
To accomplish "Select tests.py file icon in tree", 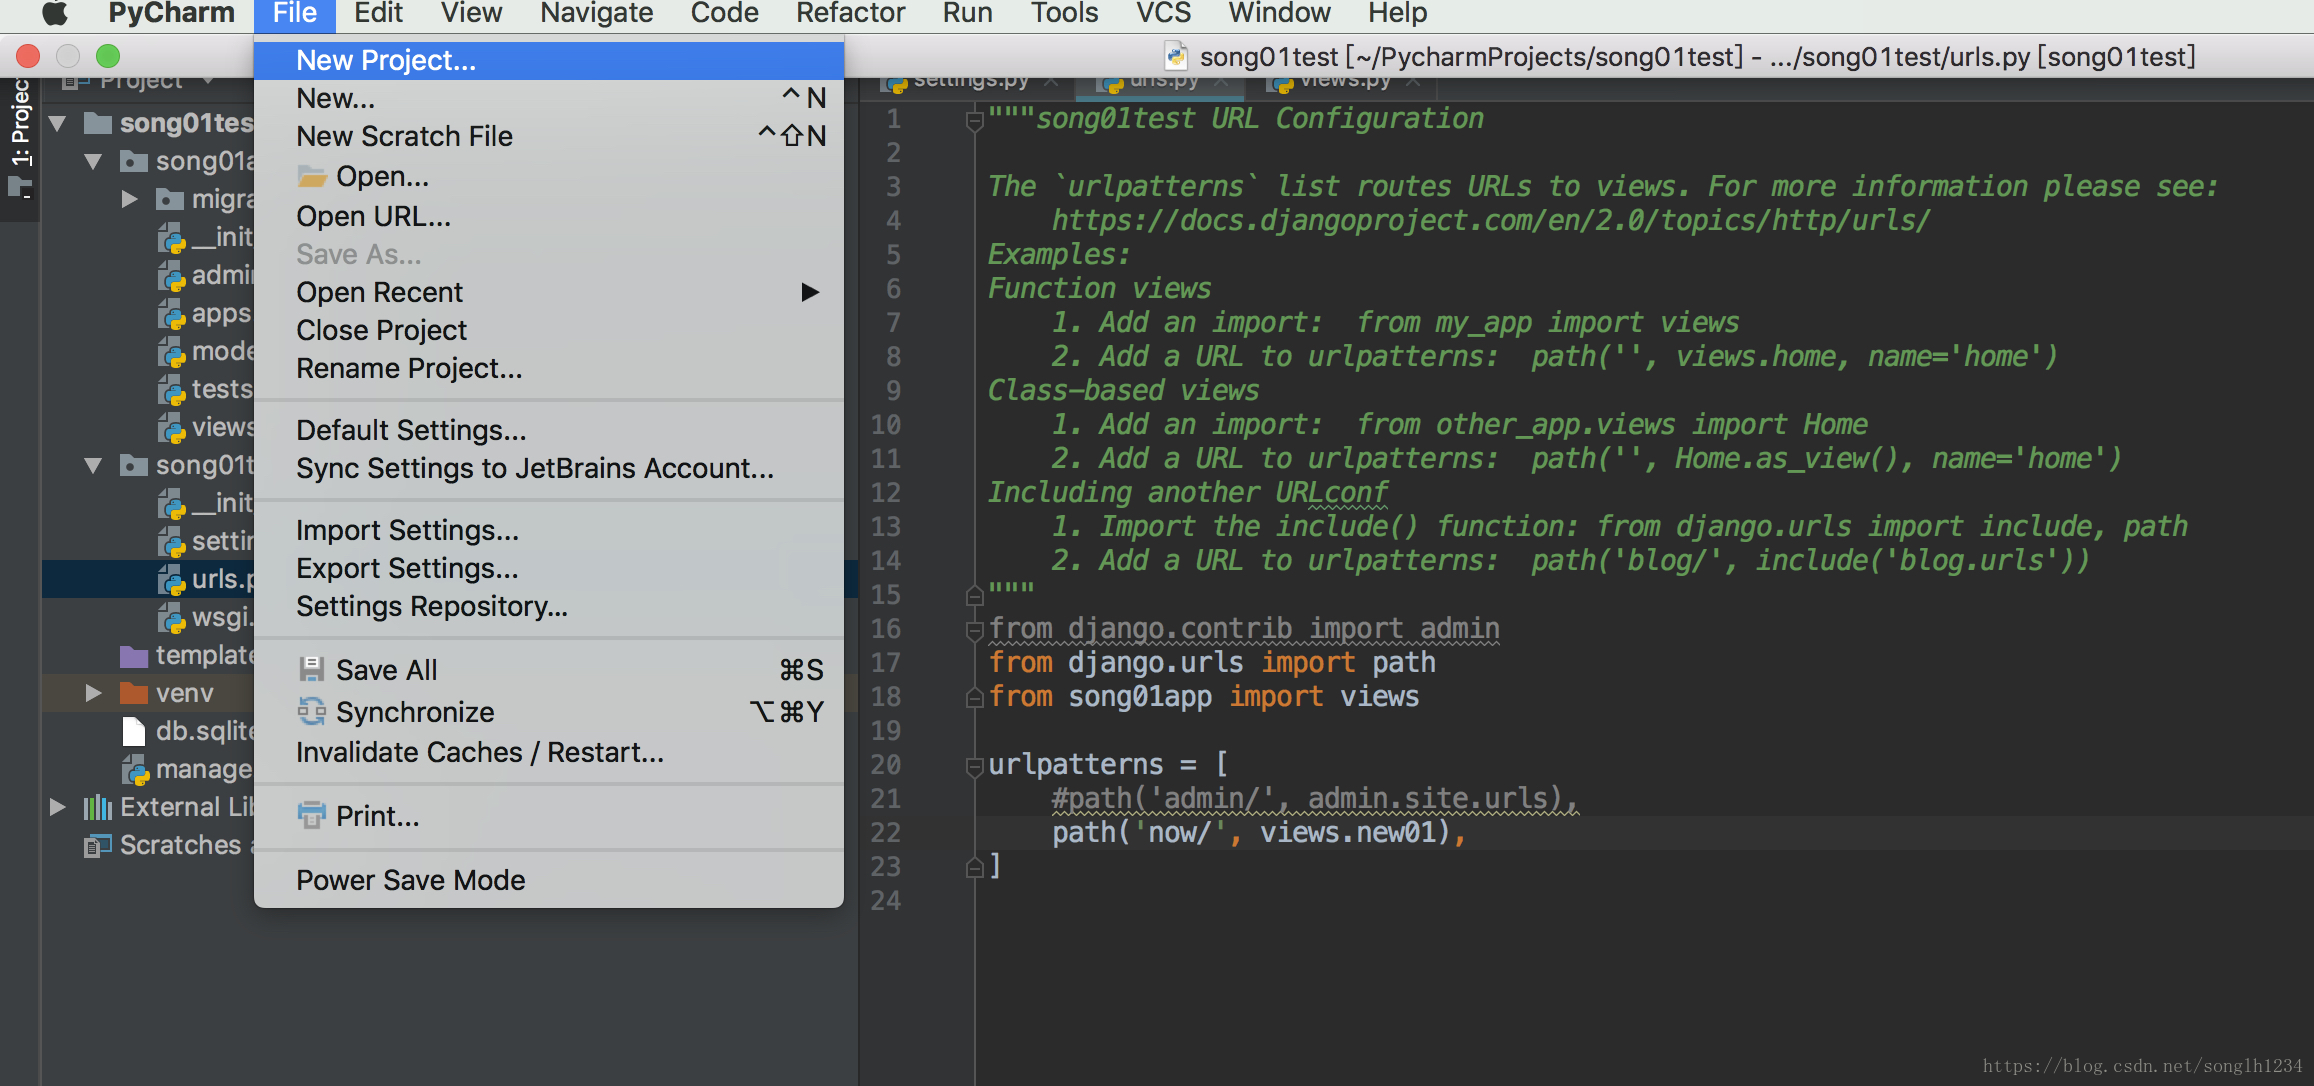I will pyautogui.click(x=172, y=390).
